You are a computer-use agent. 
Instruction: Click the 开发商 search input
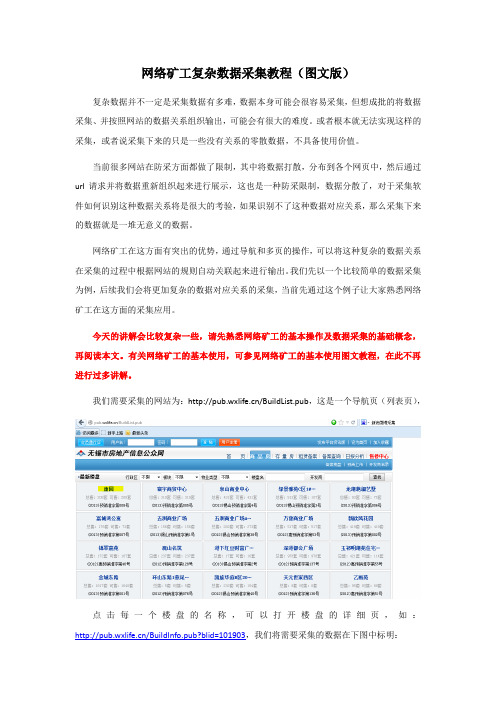pyautogui.click(x=343, y=477)
